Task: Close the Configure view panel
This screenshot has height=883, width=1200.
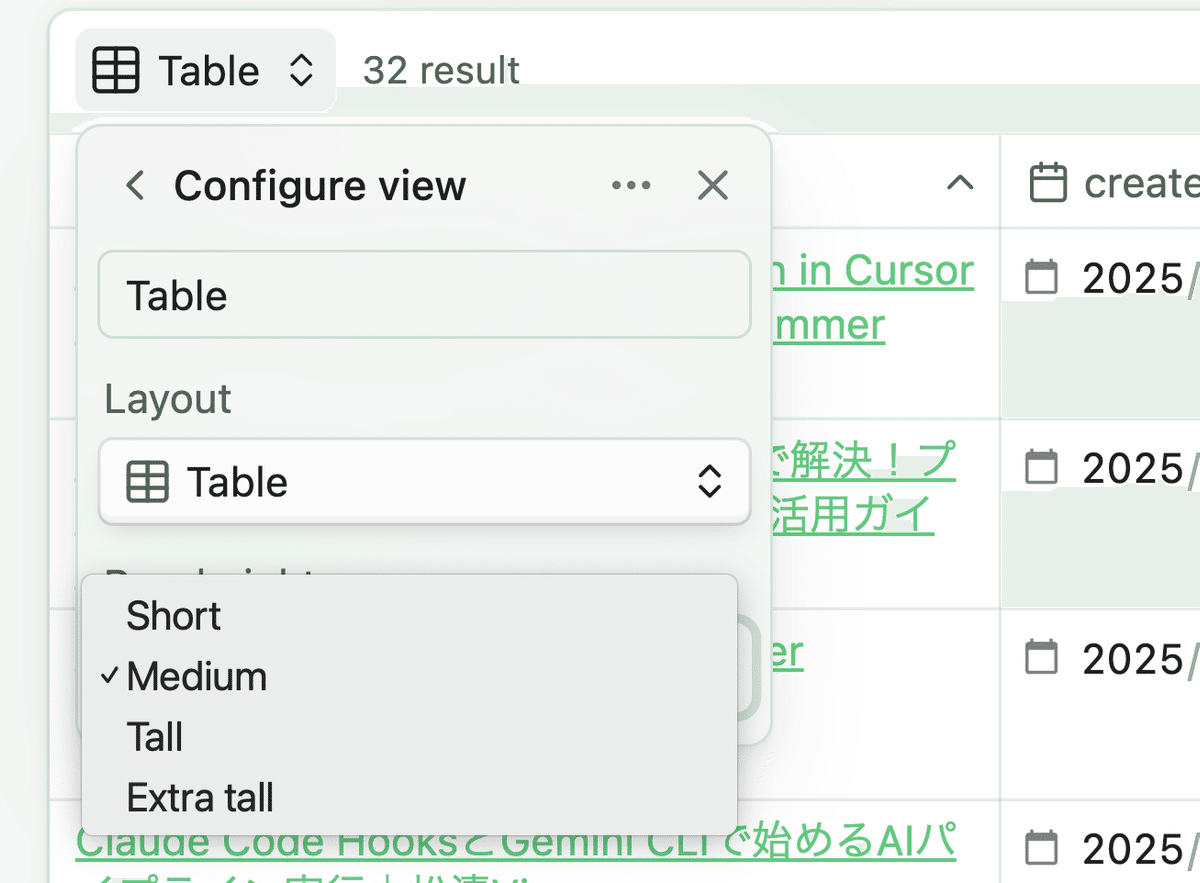Action: coord(712,186)
